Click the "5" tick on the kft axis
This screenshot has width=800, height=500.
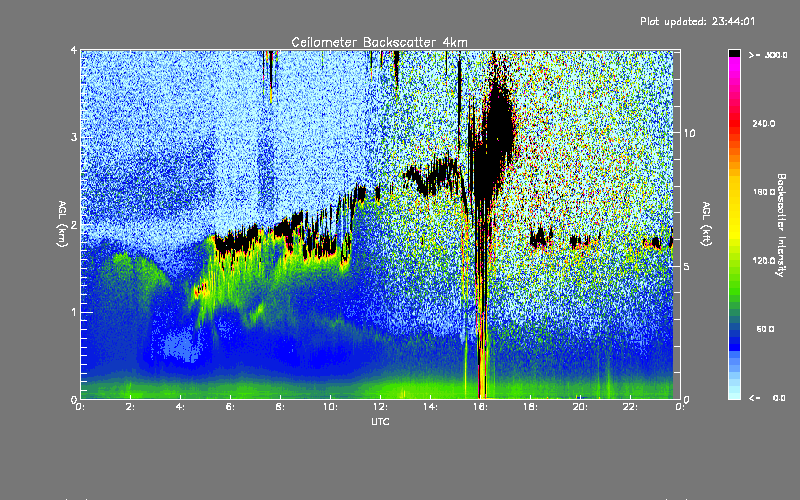point(687,266)
